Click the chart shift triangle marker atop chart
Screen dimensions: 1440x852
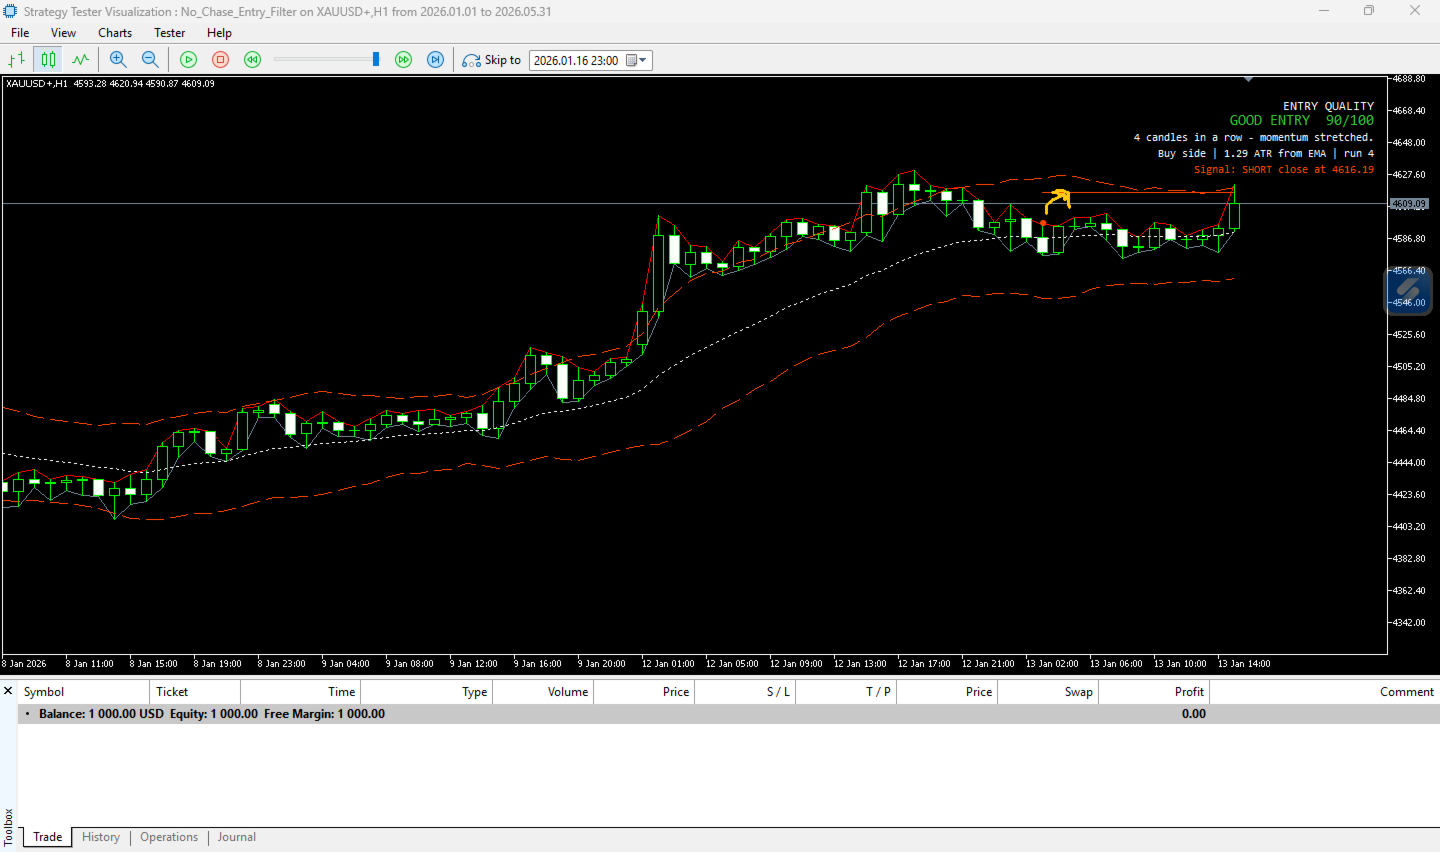1248,79
